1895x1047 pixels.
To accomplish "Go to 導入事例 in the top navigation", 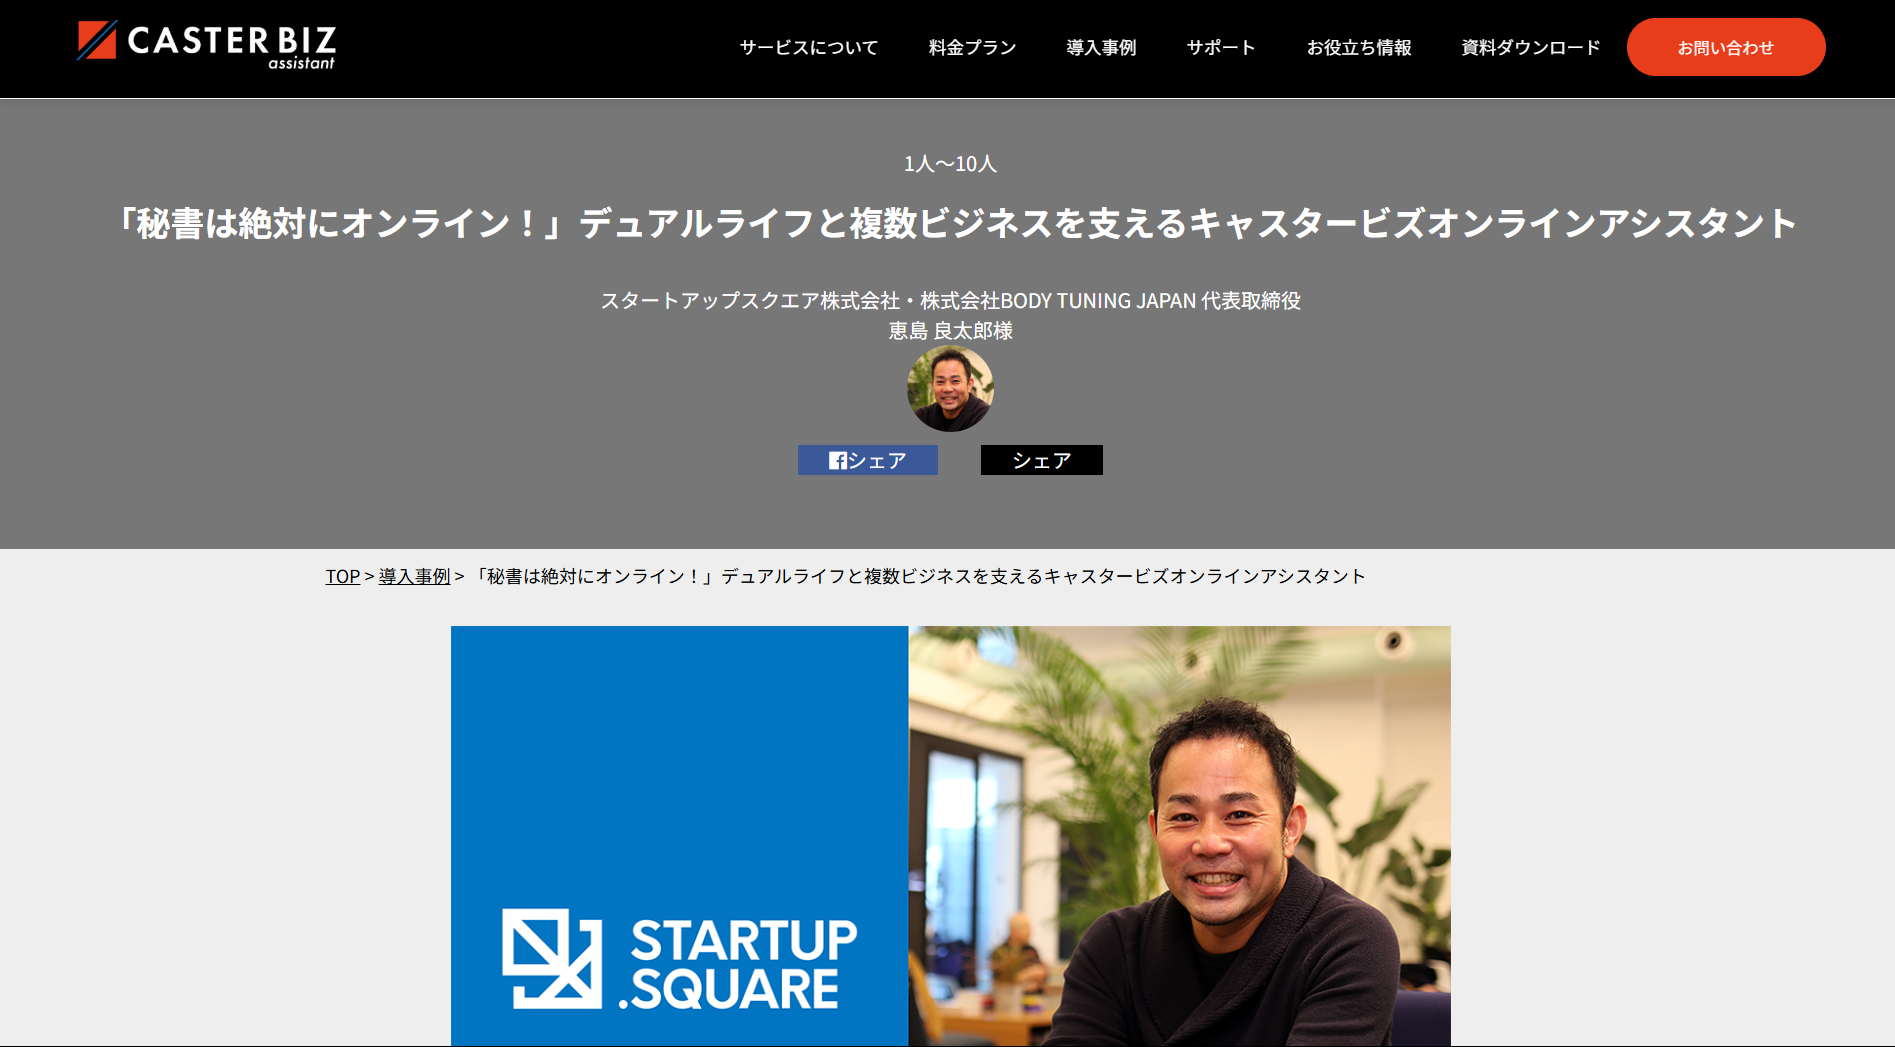I will coord(1101,47).
